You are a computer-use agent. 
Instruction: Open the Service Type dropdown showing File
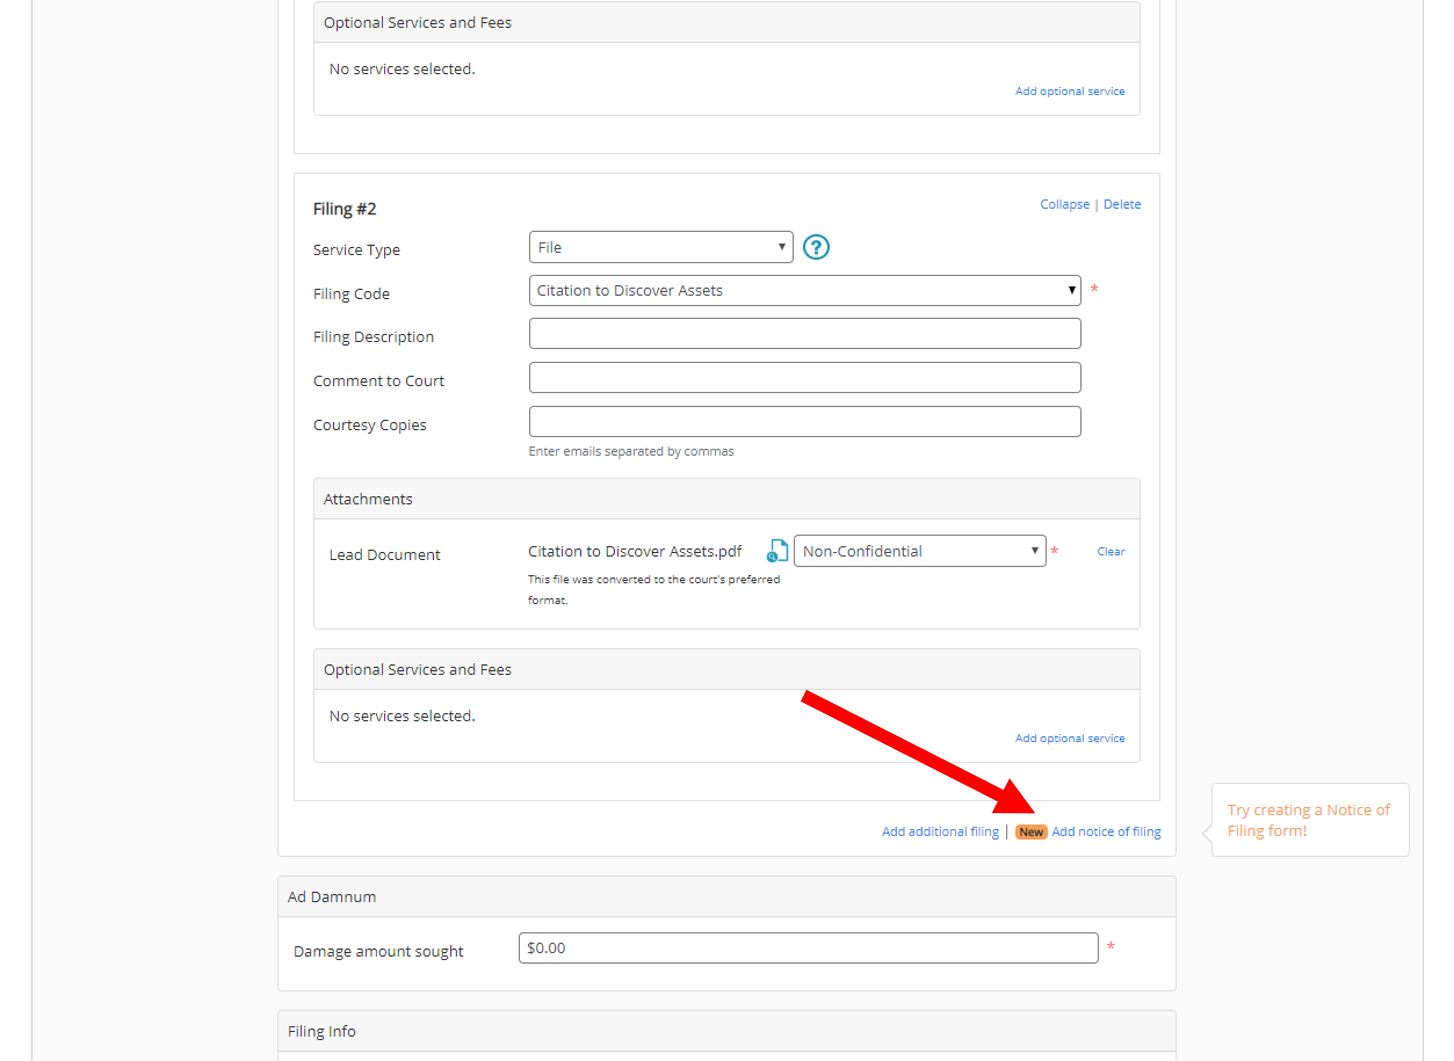[660, 247]
